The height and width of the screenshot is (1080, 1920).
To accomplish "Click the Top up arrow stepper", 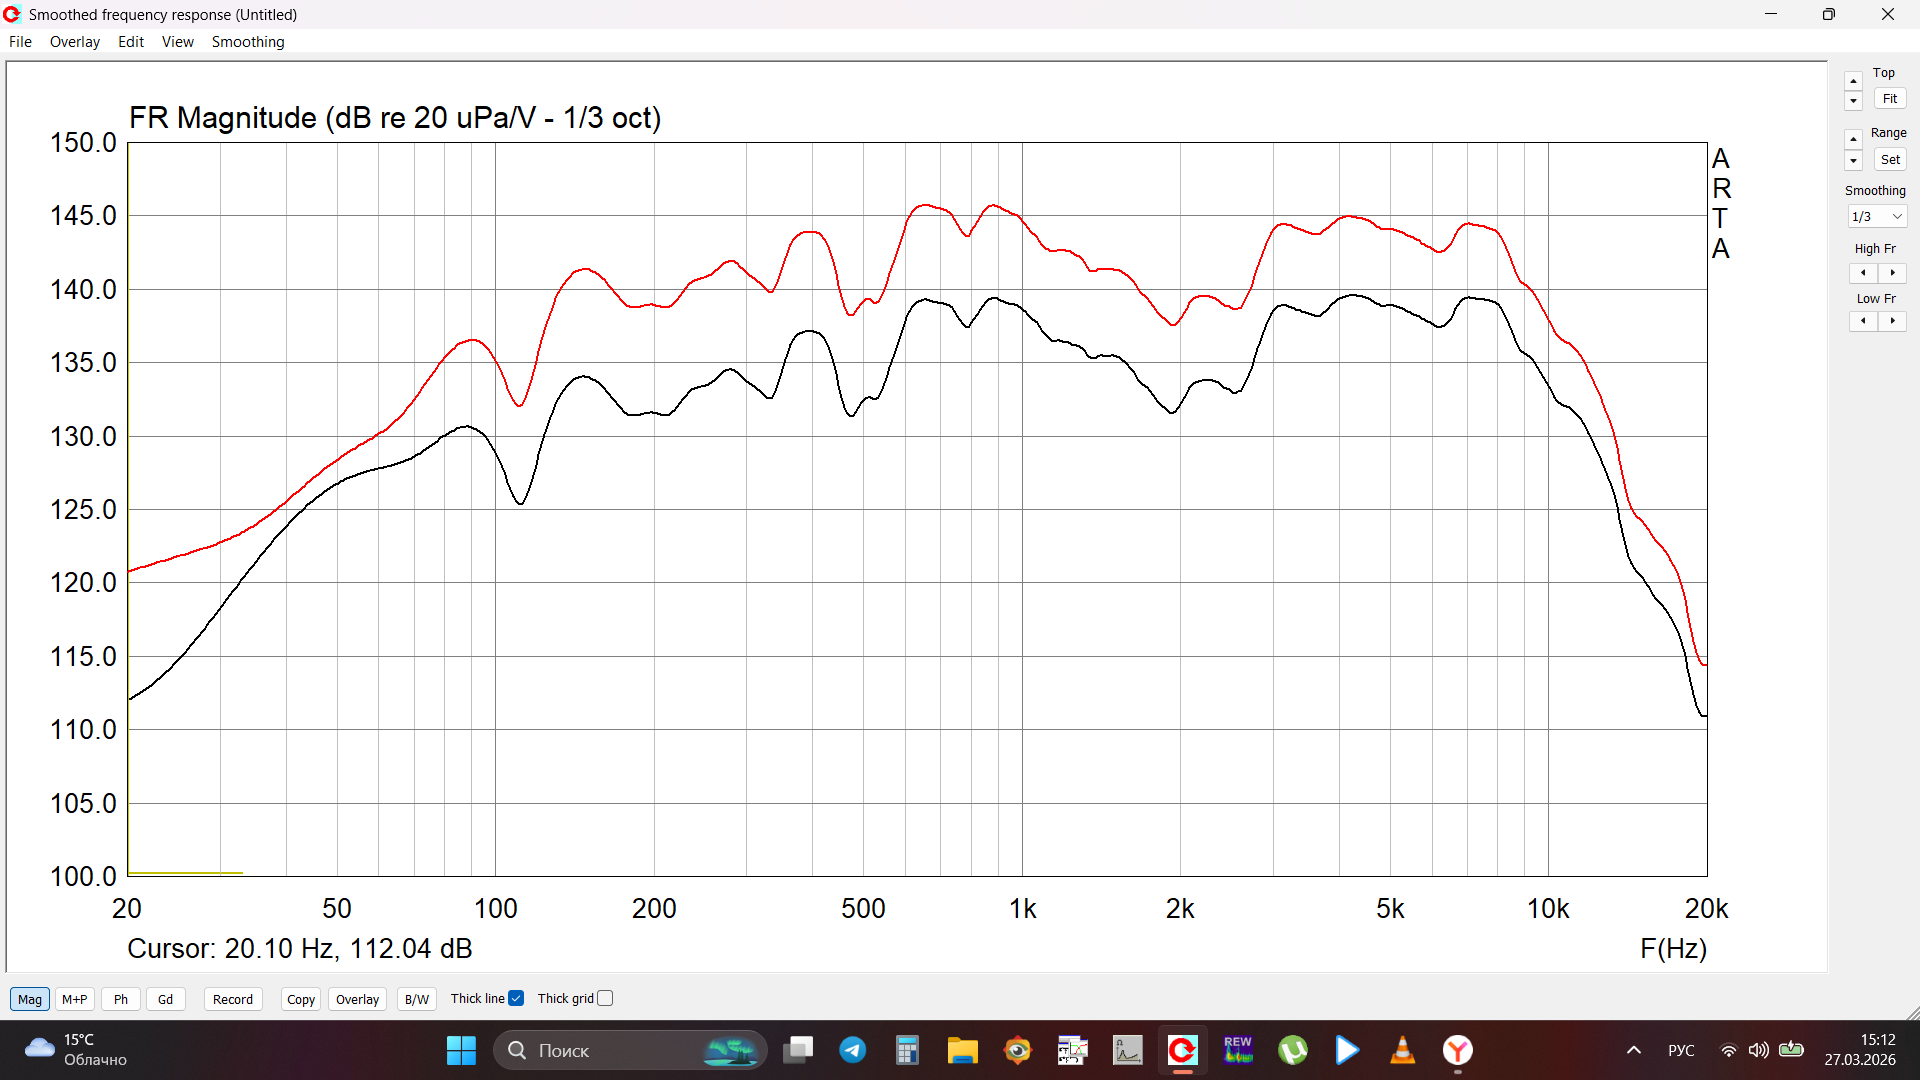I will (1853, 81).
